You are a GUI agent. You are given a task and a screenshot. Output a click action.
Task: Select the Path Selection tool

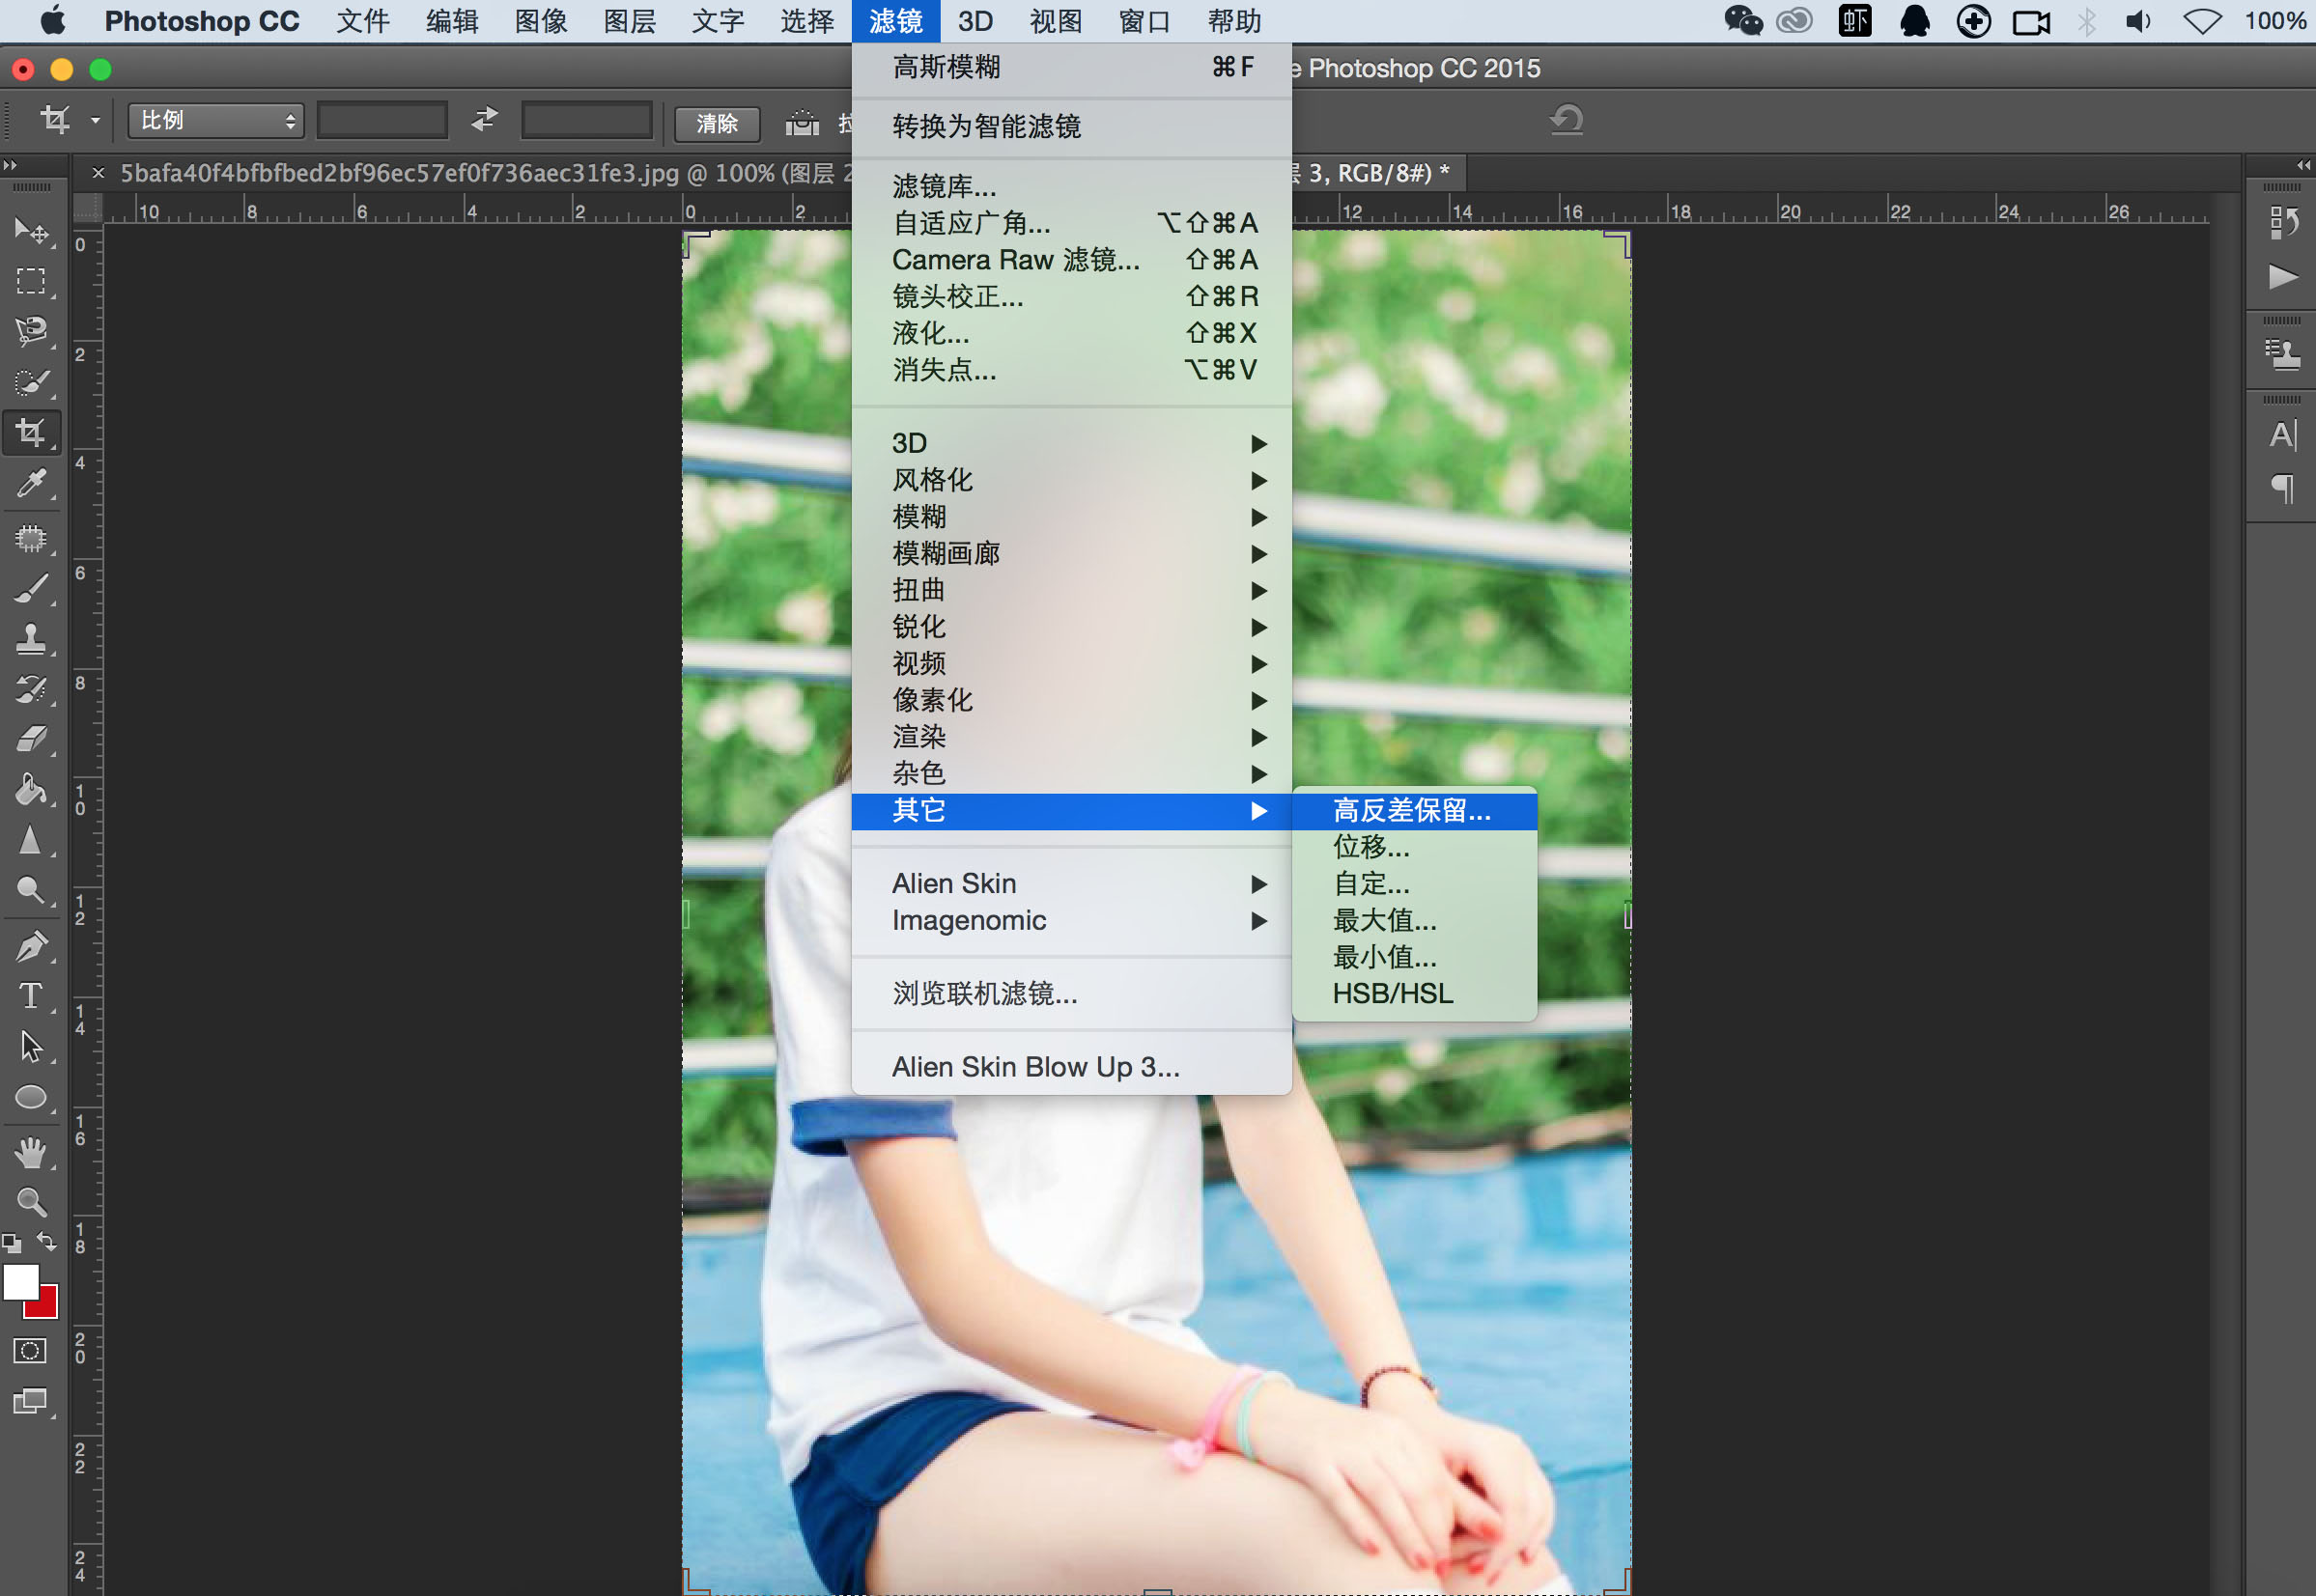(31, 1046)
